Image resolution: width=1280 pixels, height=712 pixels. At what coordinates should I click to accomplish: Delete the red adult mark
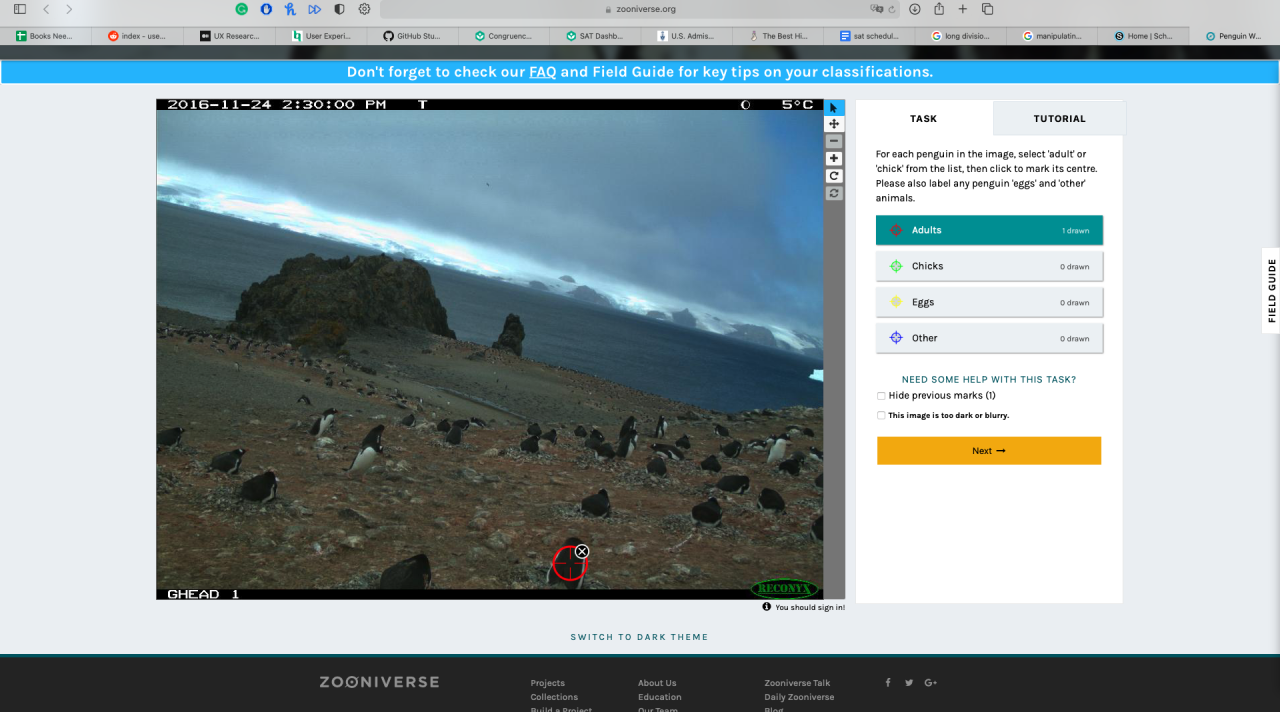(582, 551)
